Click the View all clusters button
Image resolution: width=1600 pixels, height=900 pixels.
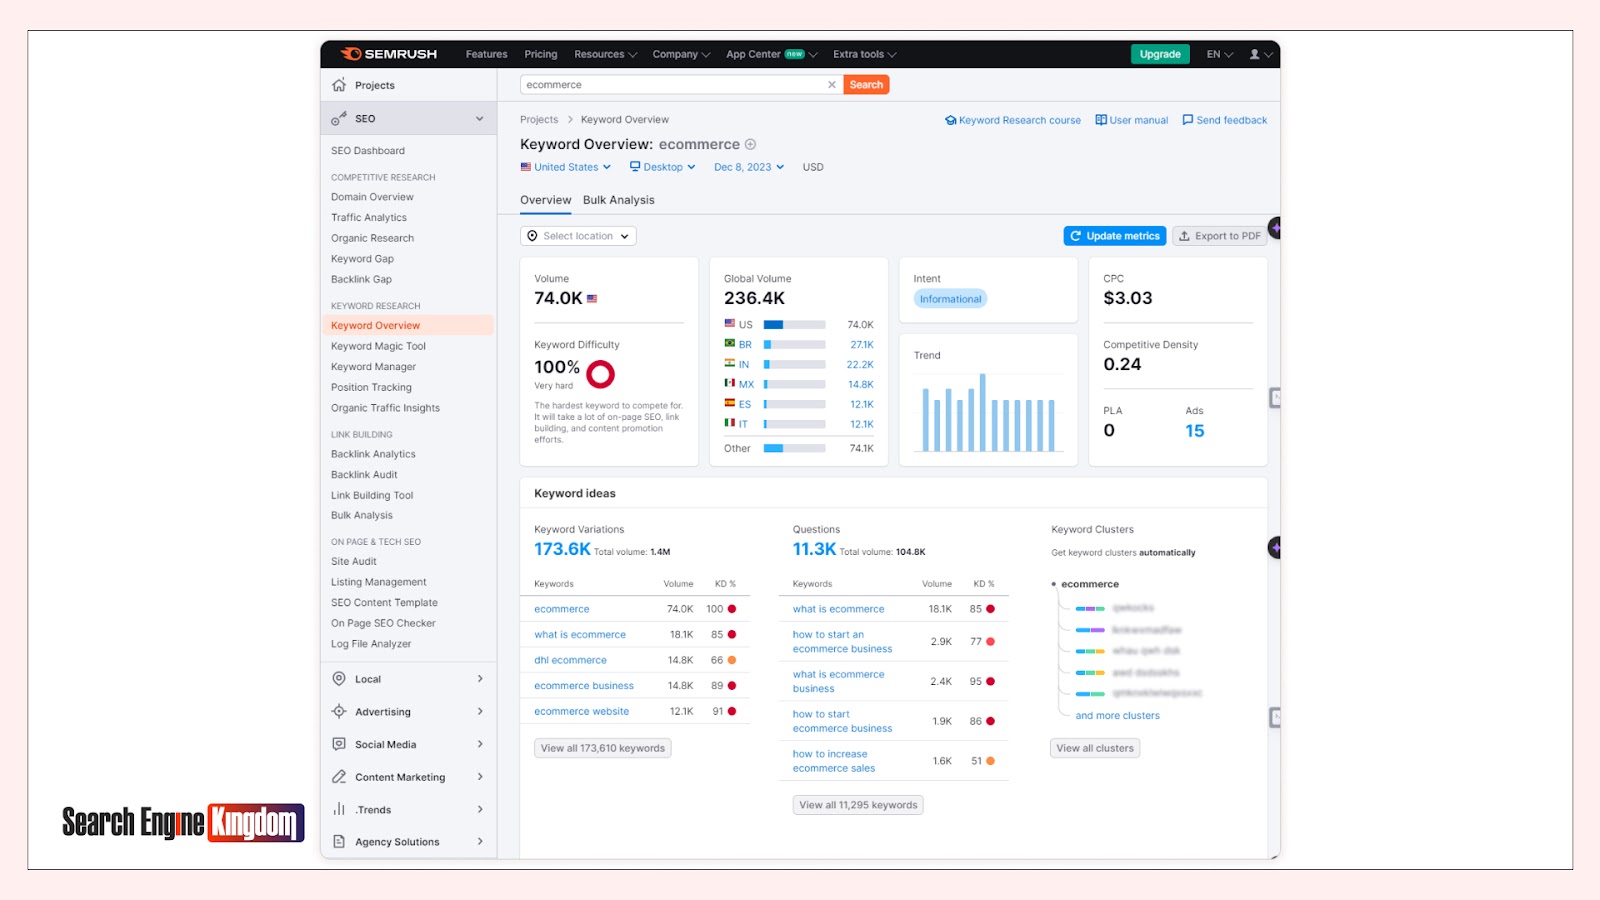click(1095, 748)
